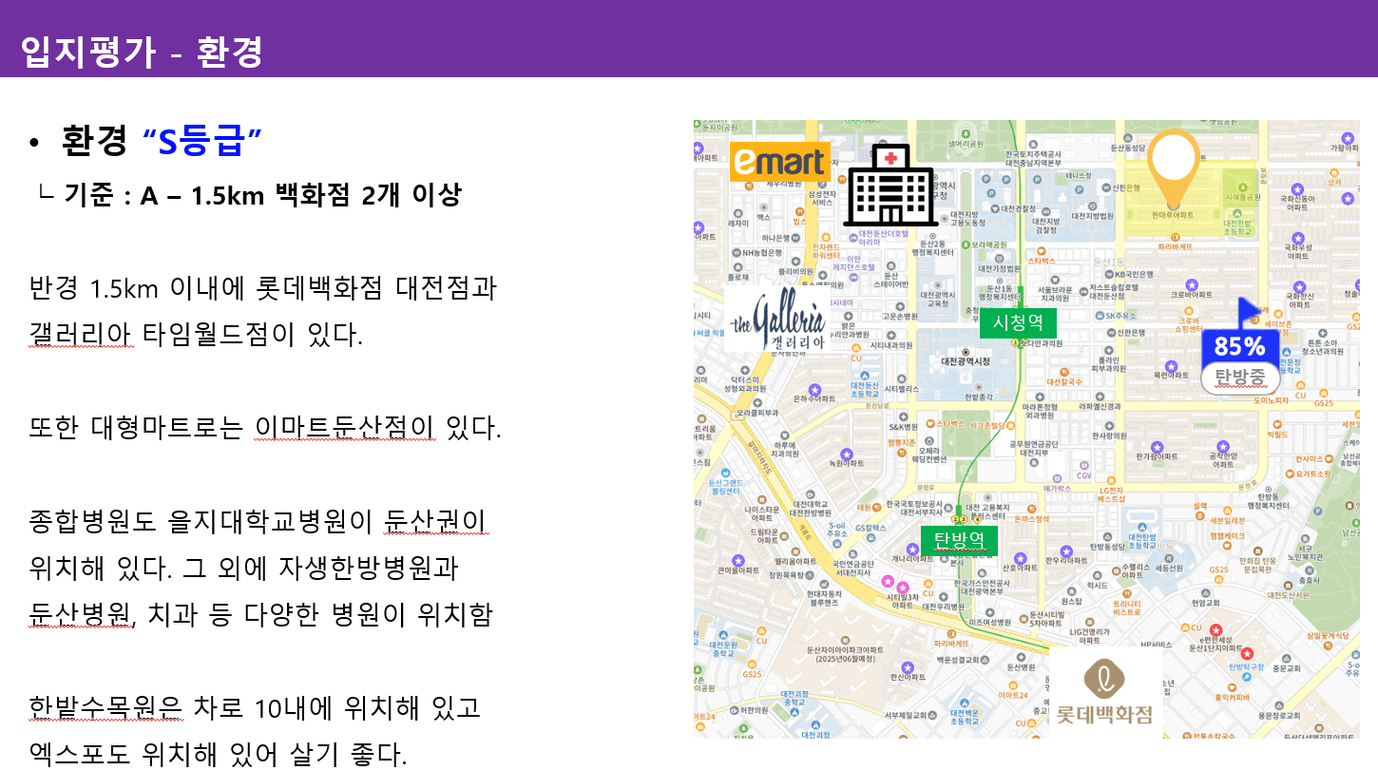
Task: Click the line 갤러리아 타임월드점이 있다.
Action: coord(196,335)
